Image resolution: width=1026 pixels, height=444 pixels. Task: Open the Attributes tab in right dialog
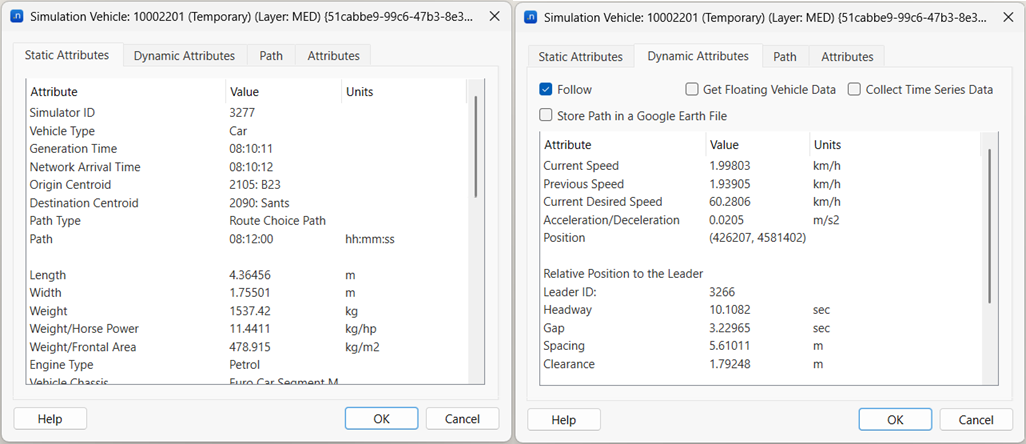[847, 57]
